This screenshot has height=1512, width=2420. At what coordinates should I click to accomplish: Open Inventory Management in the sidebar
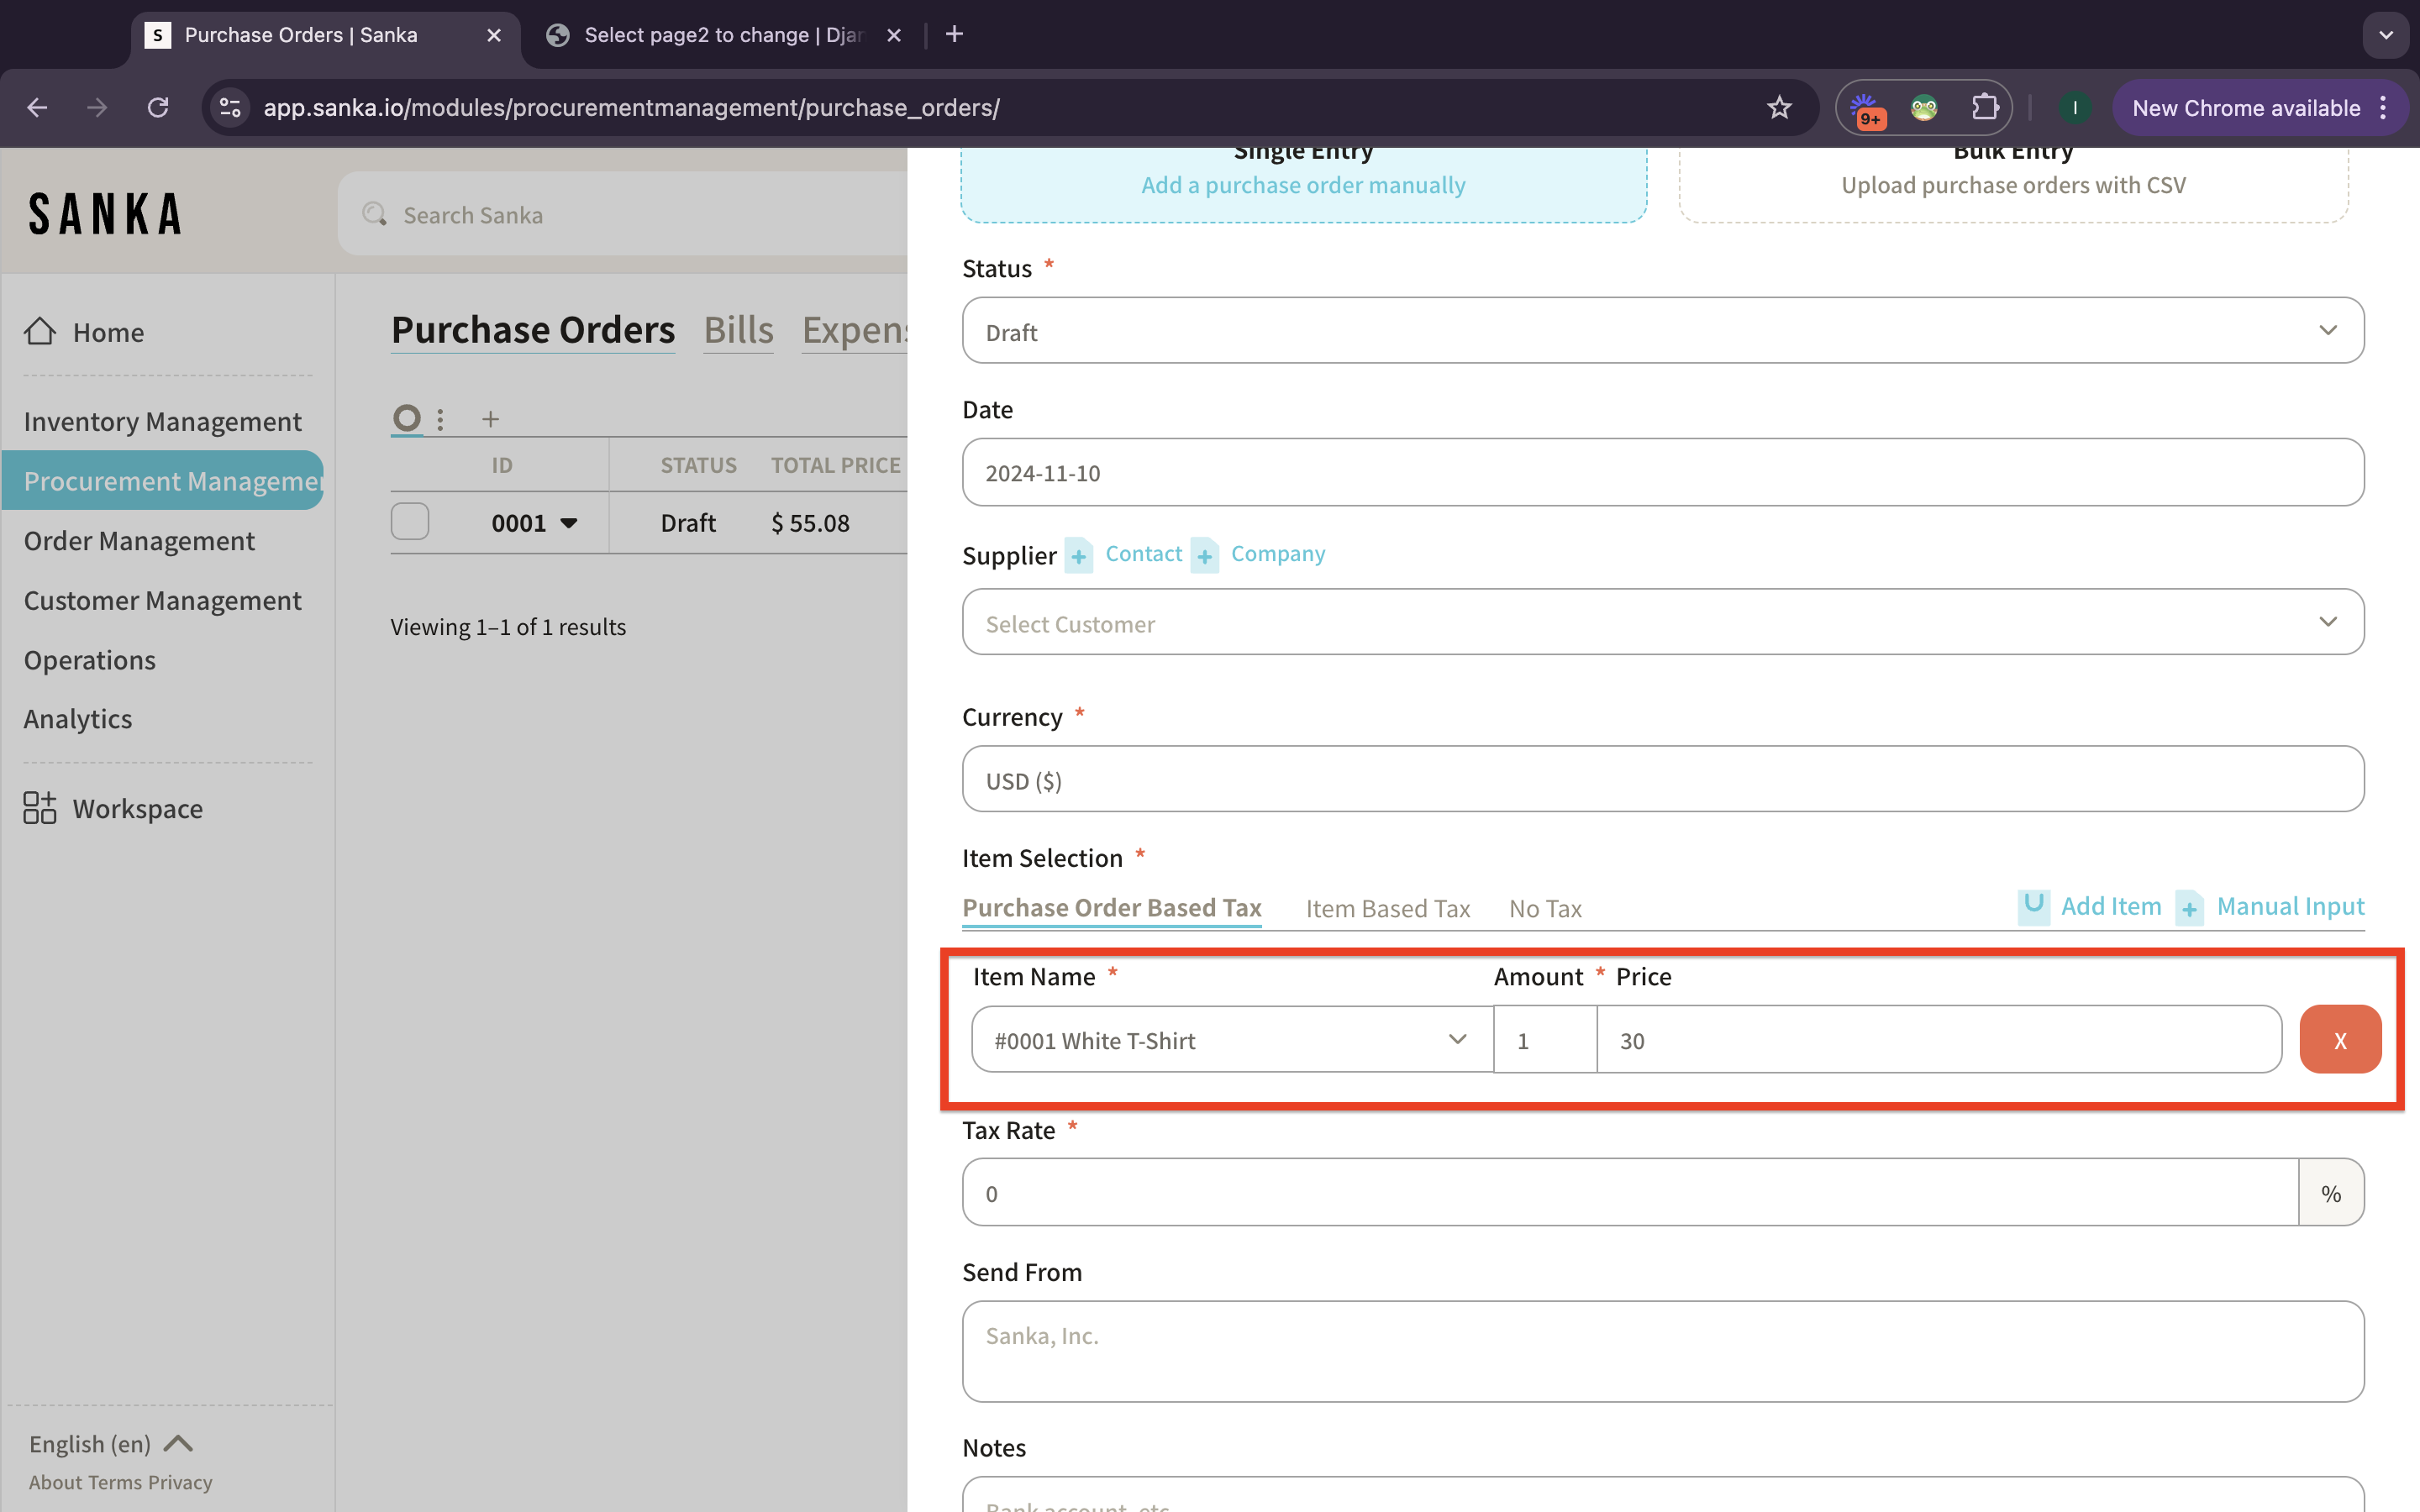pos(162,421)
